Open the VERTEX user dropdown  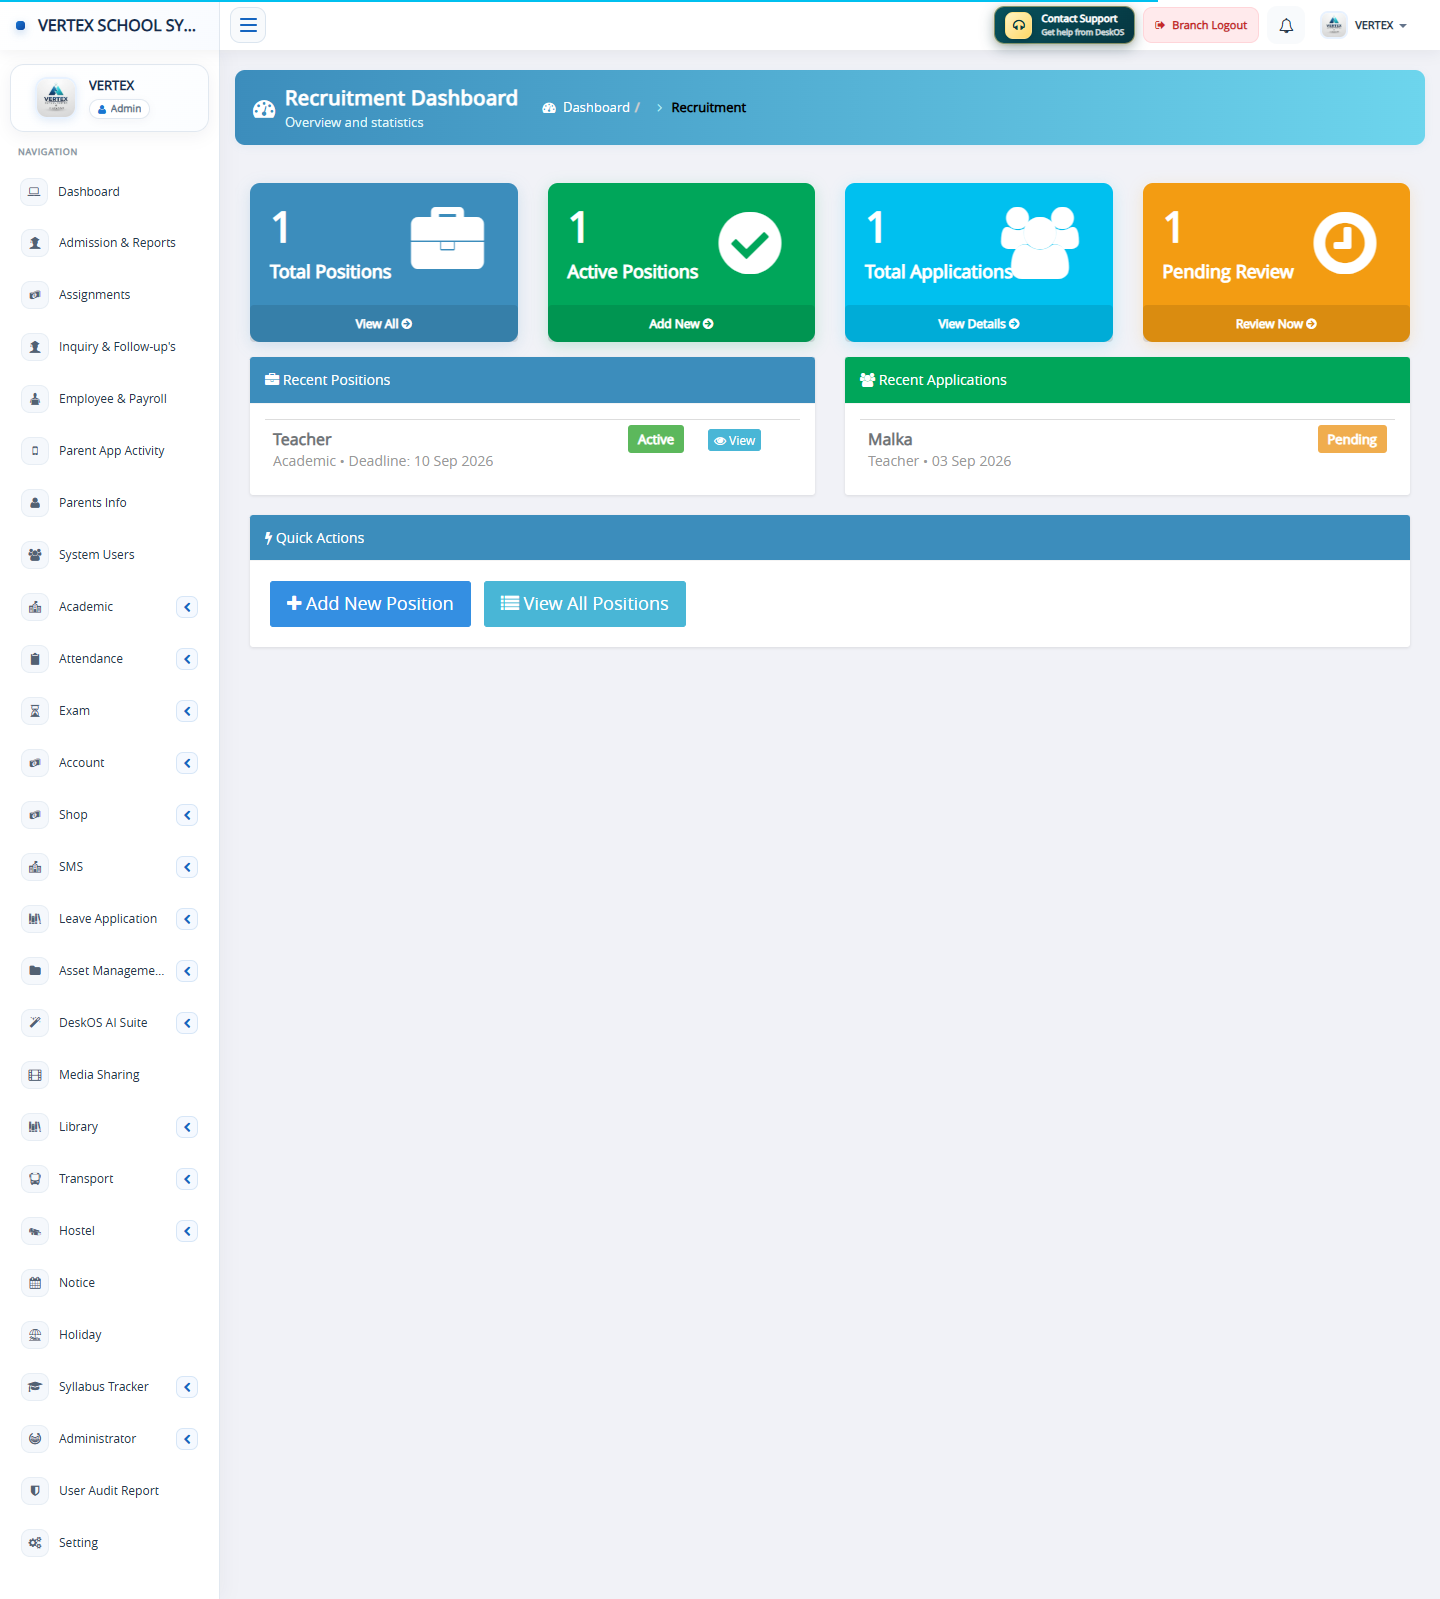(x=1364, y=26)
